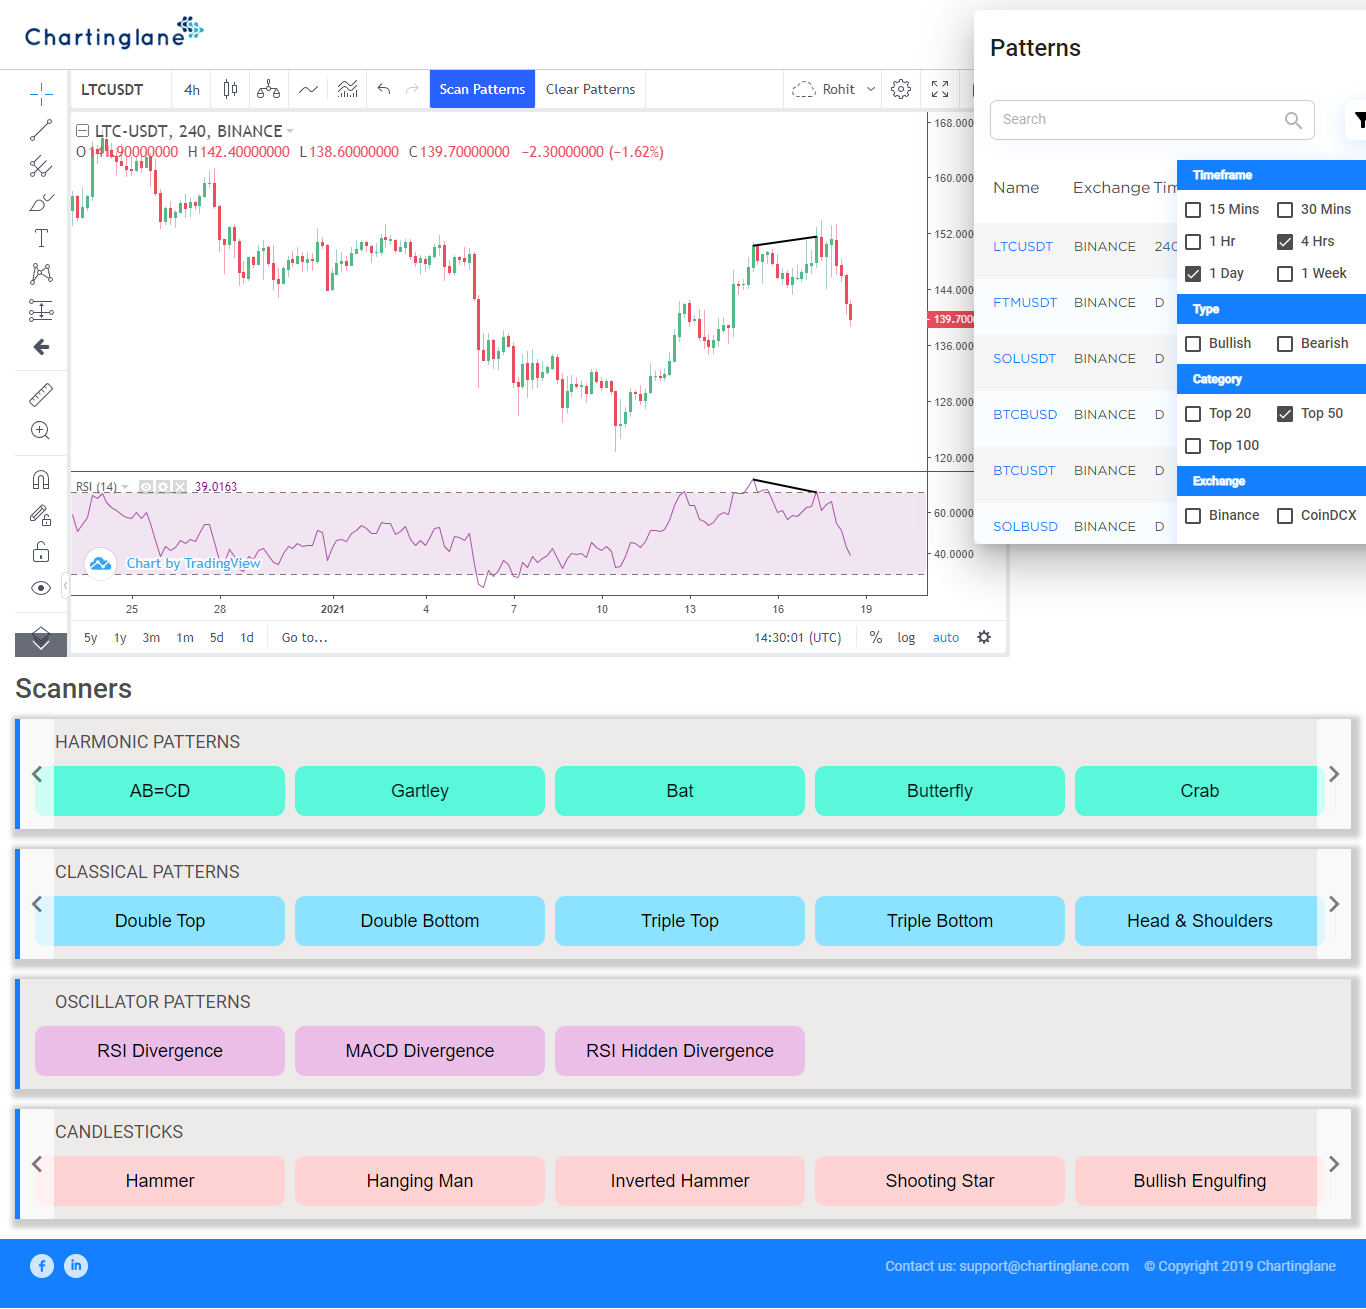Viewport: 1366px width, 1309px height.
Task: Open chart settings gear in toolbar
Action: [x=901, y=89]
